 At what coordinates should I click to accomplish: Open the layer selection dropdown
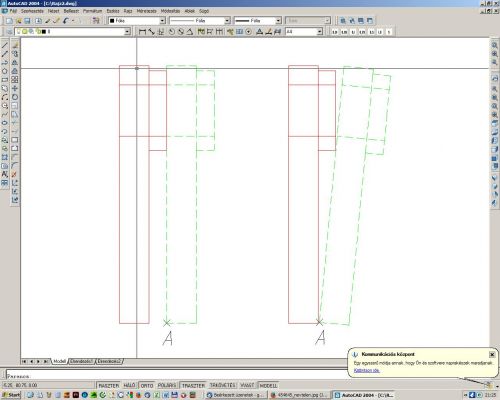click(73, 32)
